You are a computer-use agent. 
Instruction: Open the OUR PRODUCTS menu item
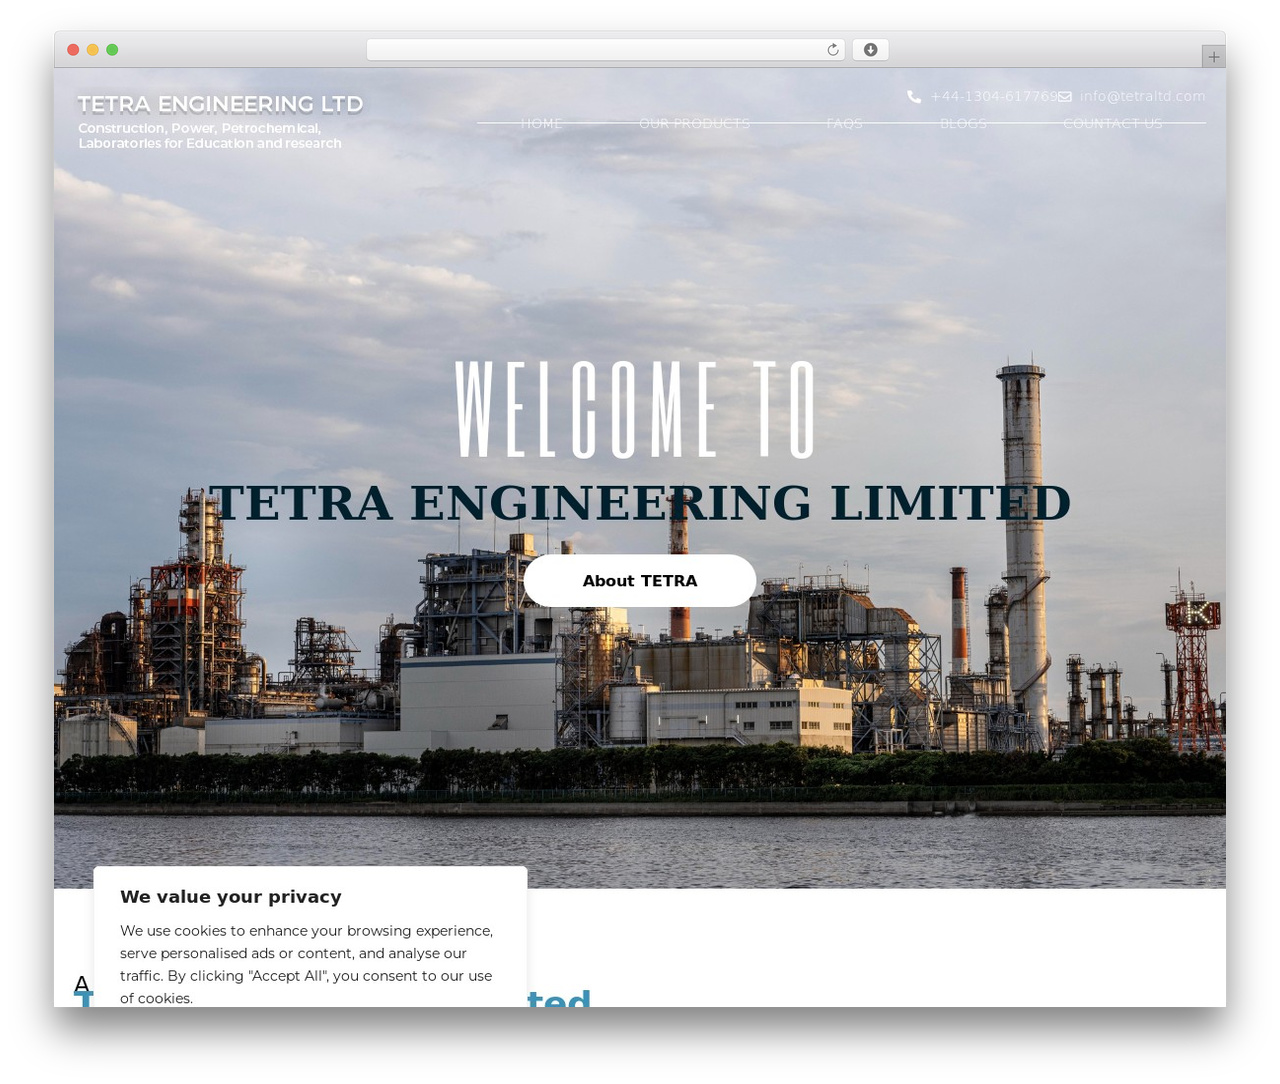694,123
